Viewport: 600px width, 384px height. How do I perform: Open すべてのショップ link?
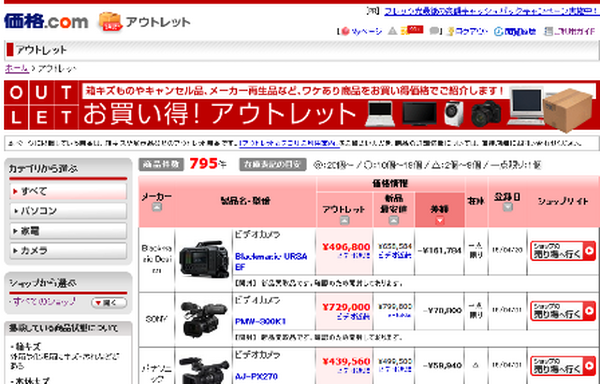click(43, 302)
